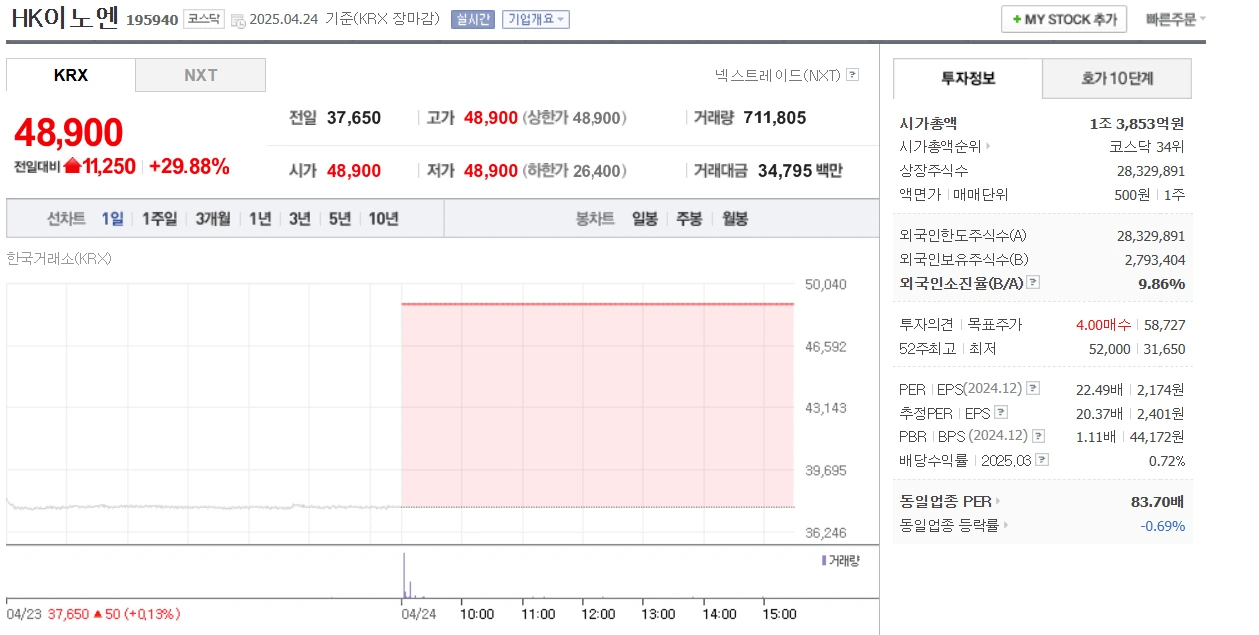1259x635 pixels.
Task: Click the 전일 value 37,650
Action: [x=354, y=118]
